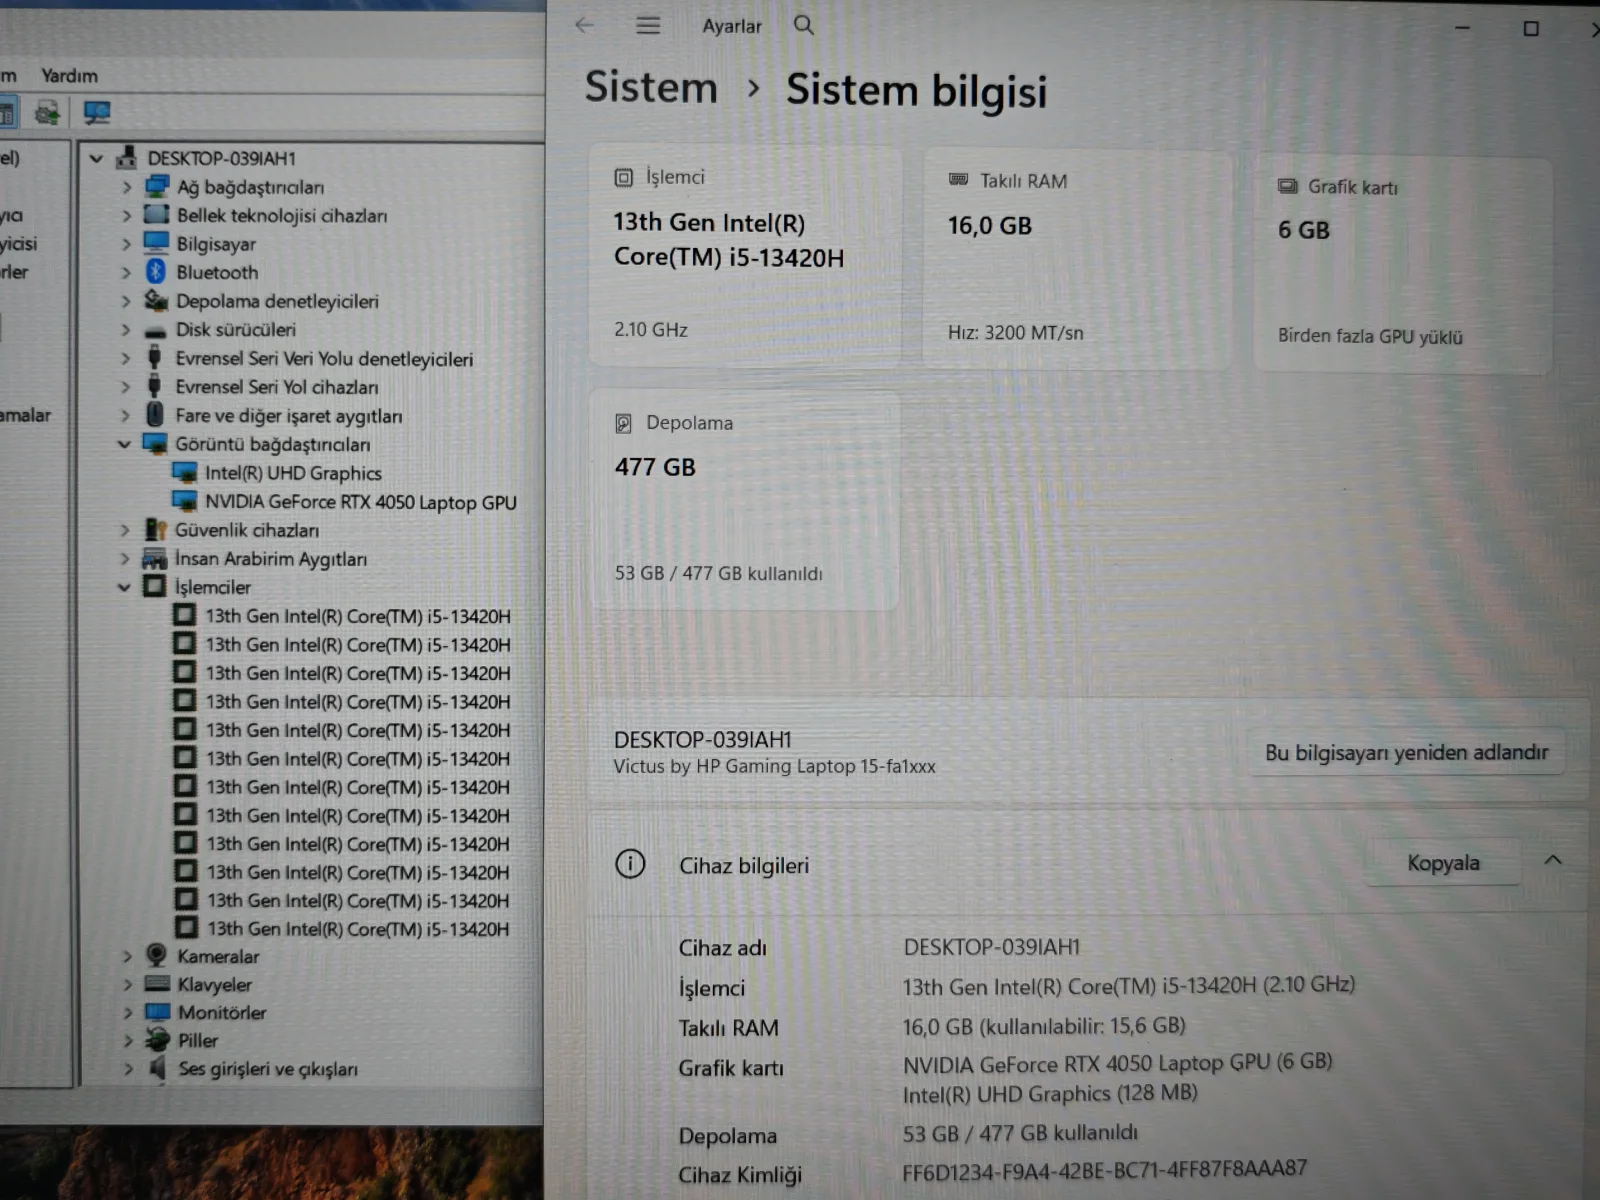The image size is (1600, 1200).
Task: Click the Takılı RAM 16,0 GB card
Action: coord(1076,260)
